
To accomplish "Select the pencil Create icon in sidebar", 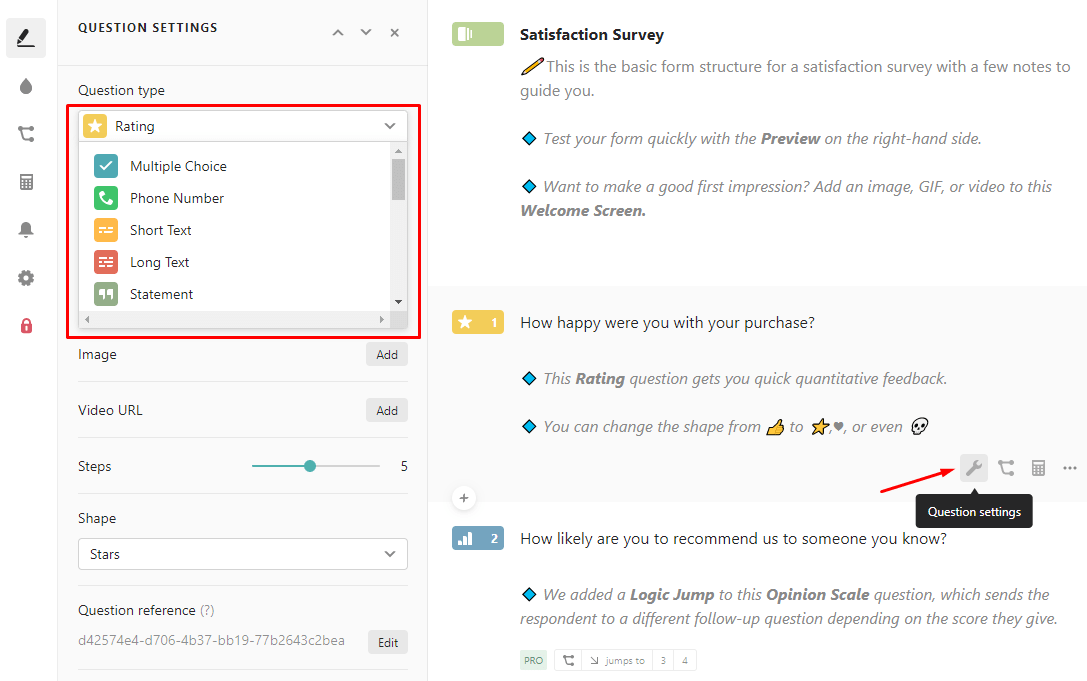I will tap(25, 37).
